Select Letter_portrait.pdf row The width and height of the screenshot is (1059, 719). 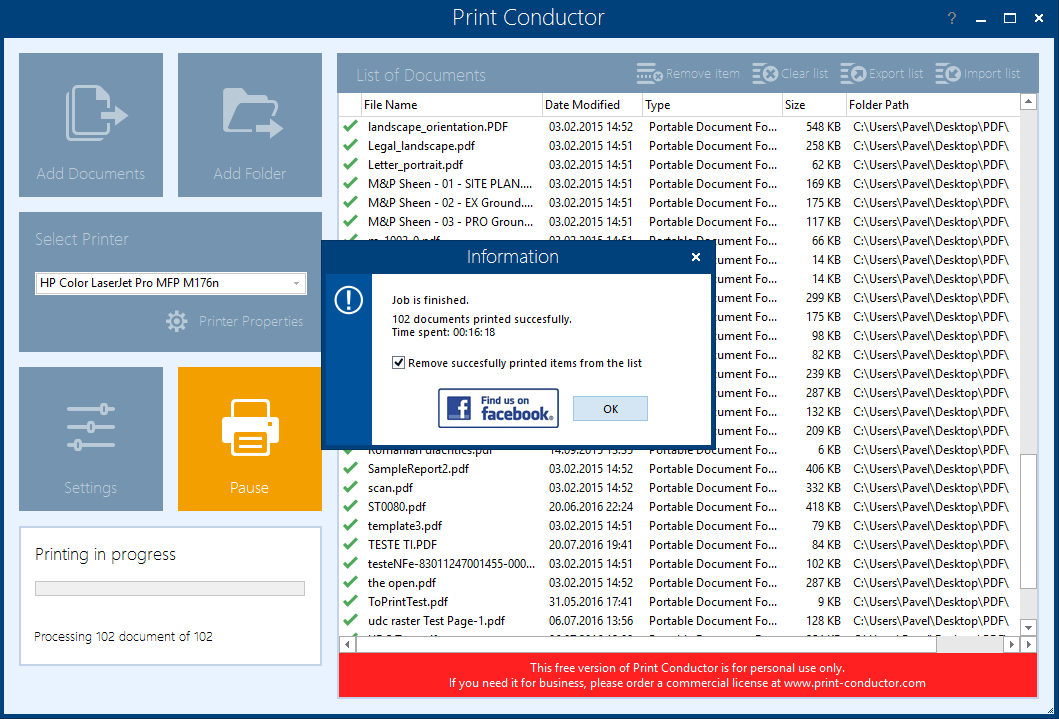click(678, 165)
